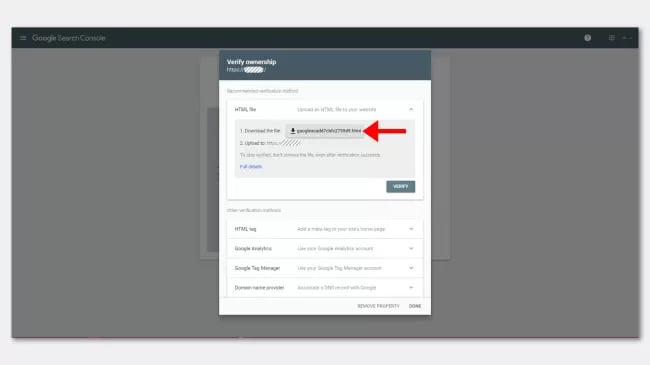The height and width of the screenshot is (365, 650).
Task: Click the 'Upload to' URL line
Action: coord(271,143)
